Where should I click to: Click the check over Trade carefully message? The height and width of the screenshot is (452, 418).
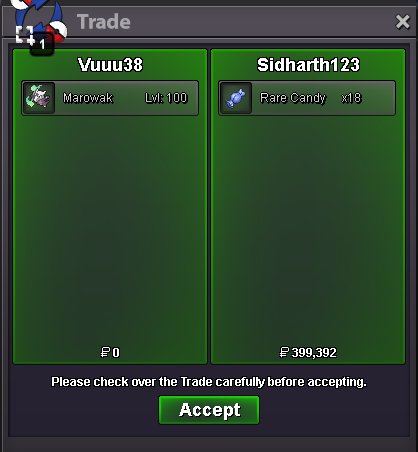click(209, 382)
